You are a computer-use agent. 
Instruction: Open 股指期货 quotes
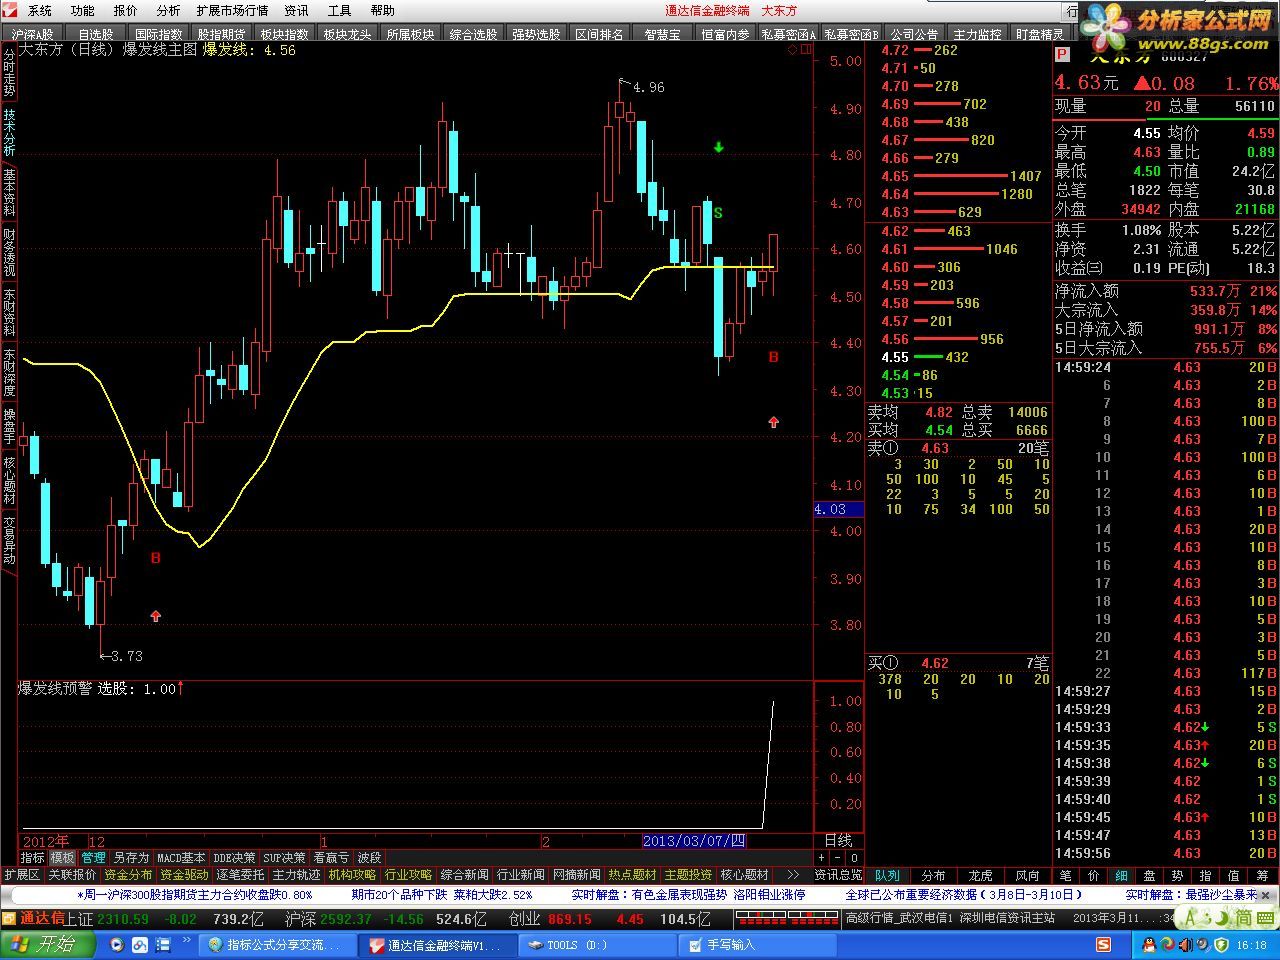click(222, 34)
